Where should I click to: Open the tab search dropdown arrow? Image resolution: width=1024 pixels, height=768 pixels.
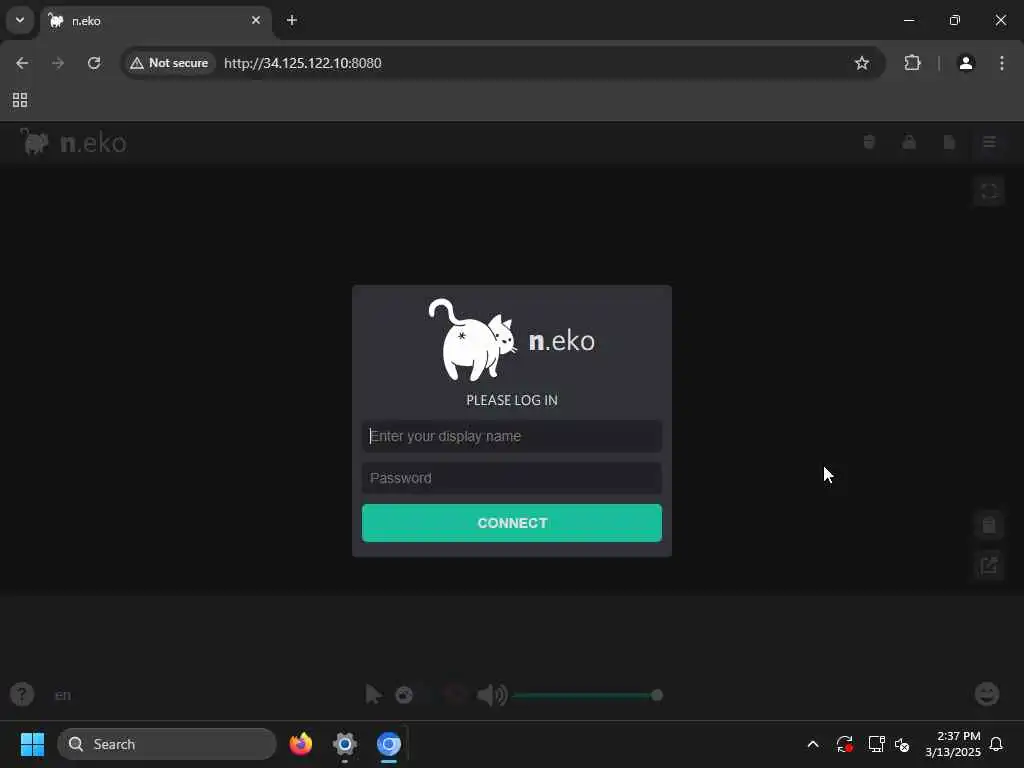click(20, 20)
